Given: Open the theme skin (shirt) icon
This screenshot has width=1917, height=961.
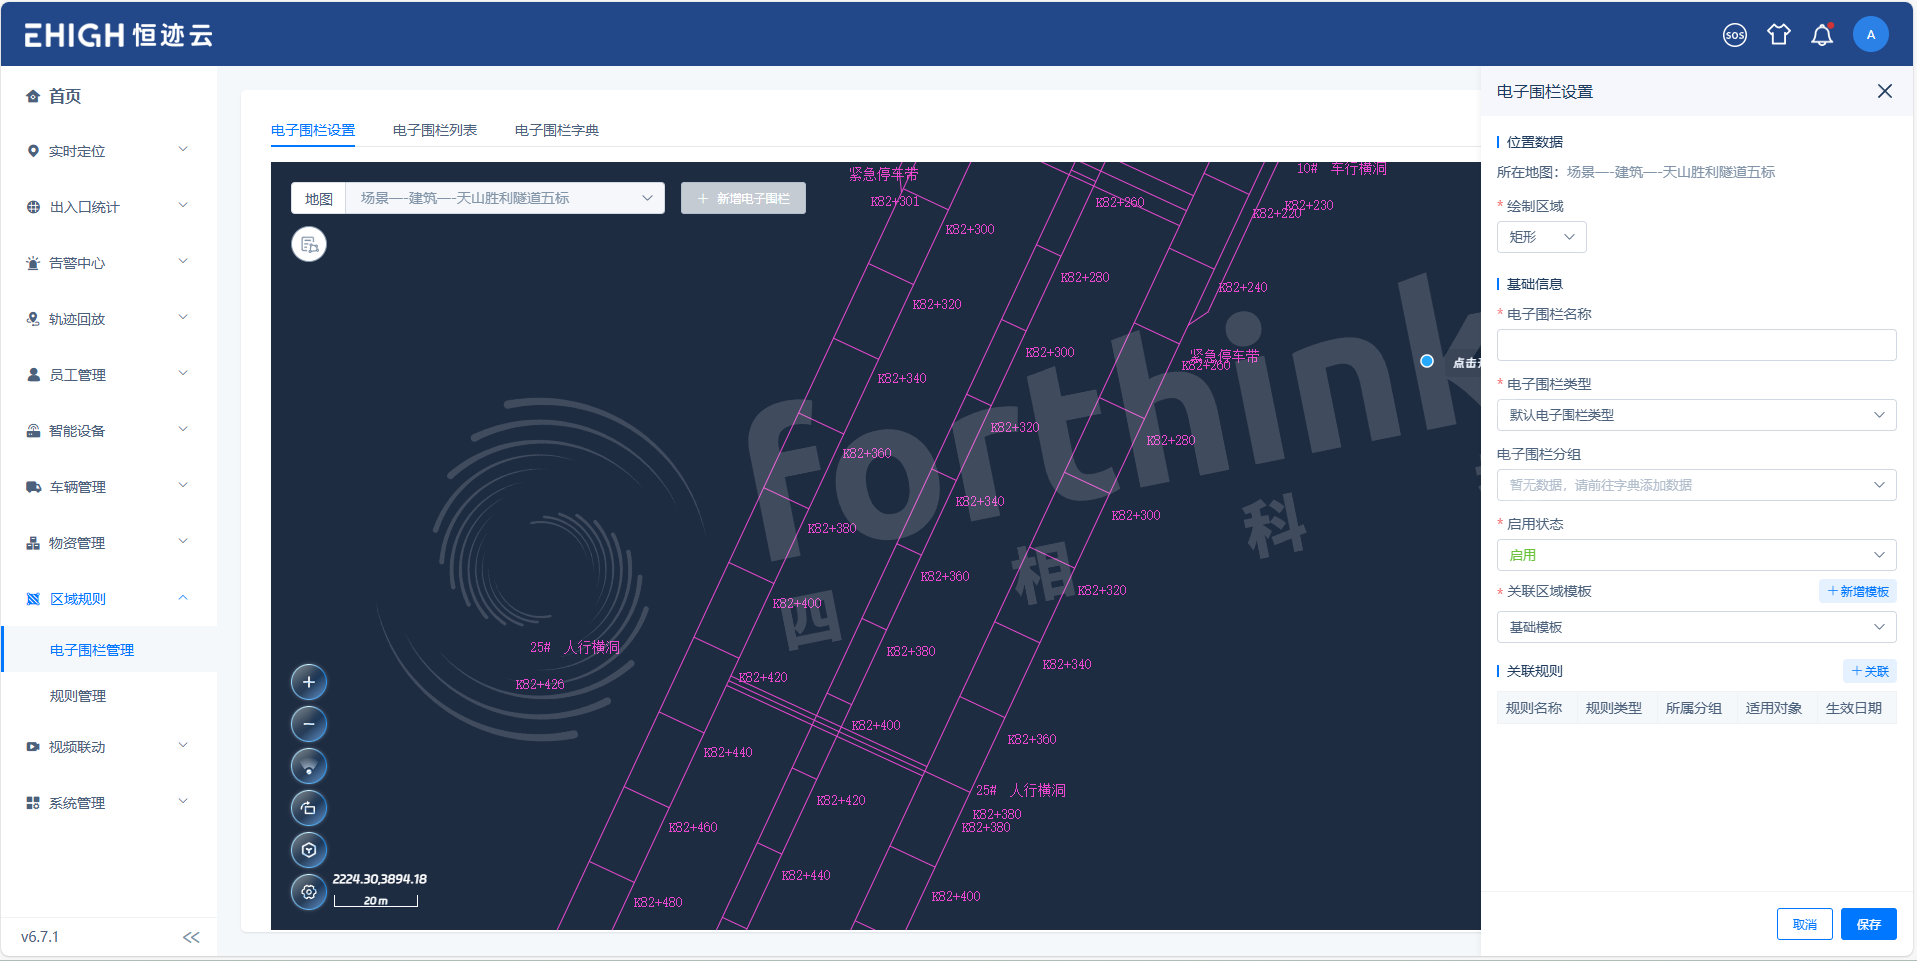Looking at the screenshot, I should [x=1778, y=35].
